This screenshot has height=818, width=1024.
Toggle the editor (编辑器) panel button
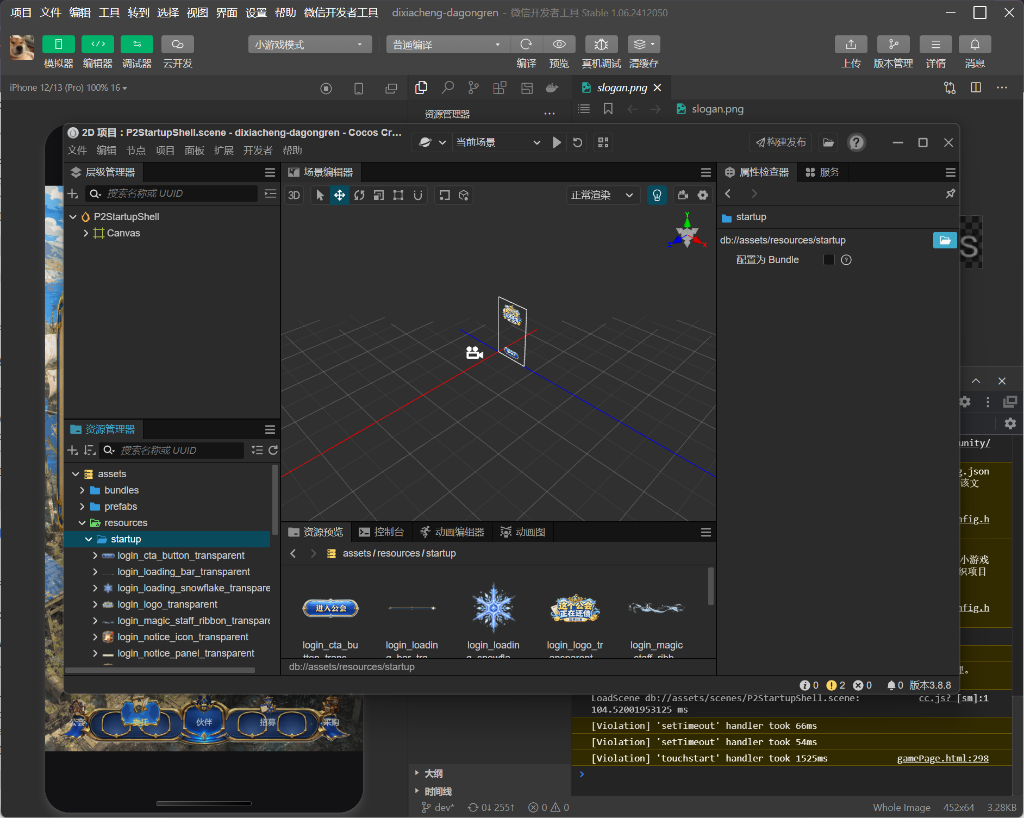pos(97,44)
